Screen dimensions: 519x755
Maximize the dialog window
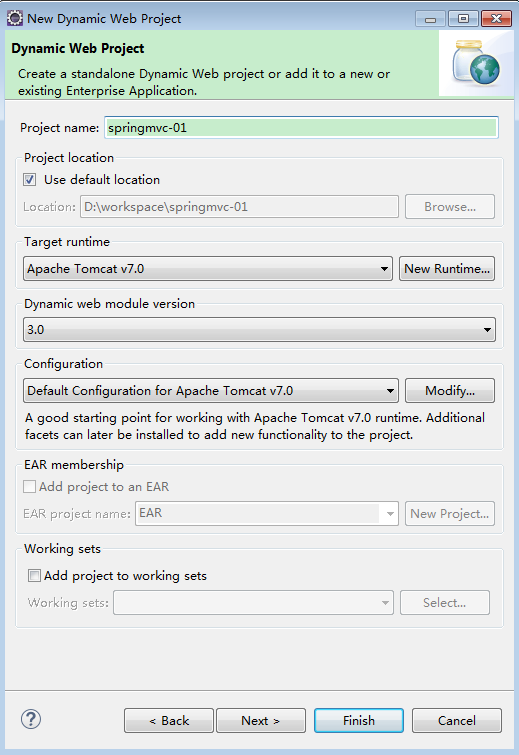(x=463, y=19)
